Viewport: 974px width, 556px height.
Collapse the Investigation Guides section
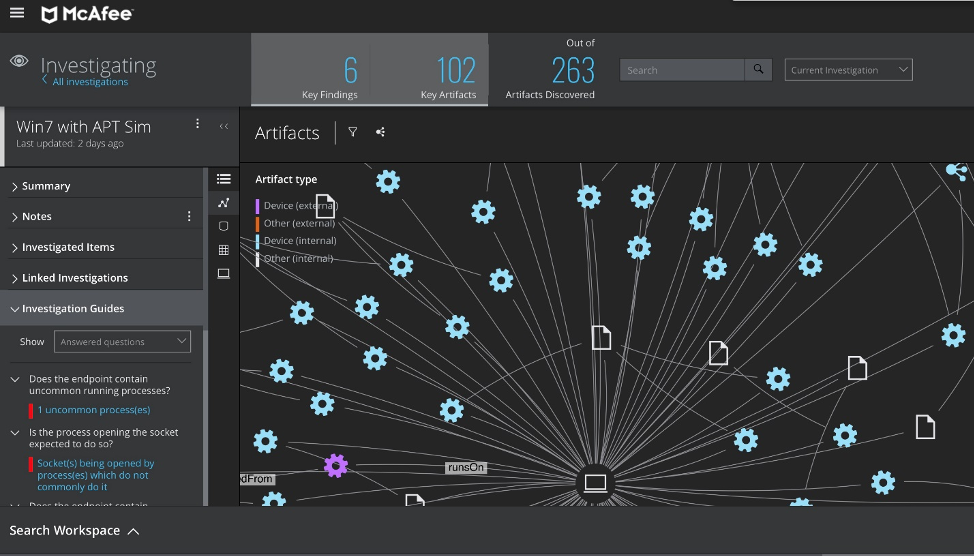point(73,309)
